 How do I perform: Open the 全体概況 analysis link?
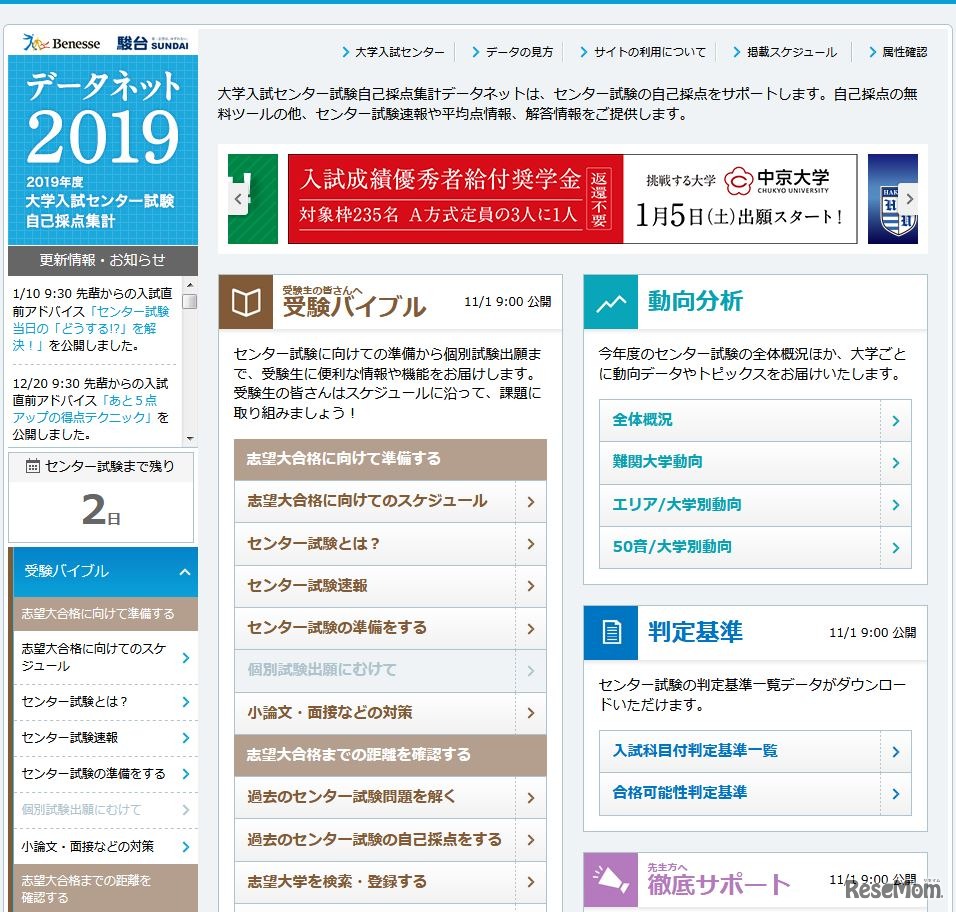point(755,421)
